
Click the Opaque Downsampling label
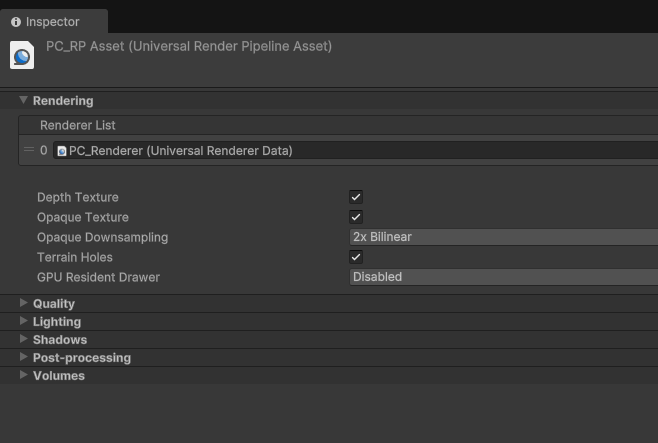102,237
